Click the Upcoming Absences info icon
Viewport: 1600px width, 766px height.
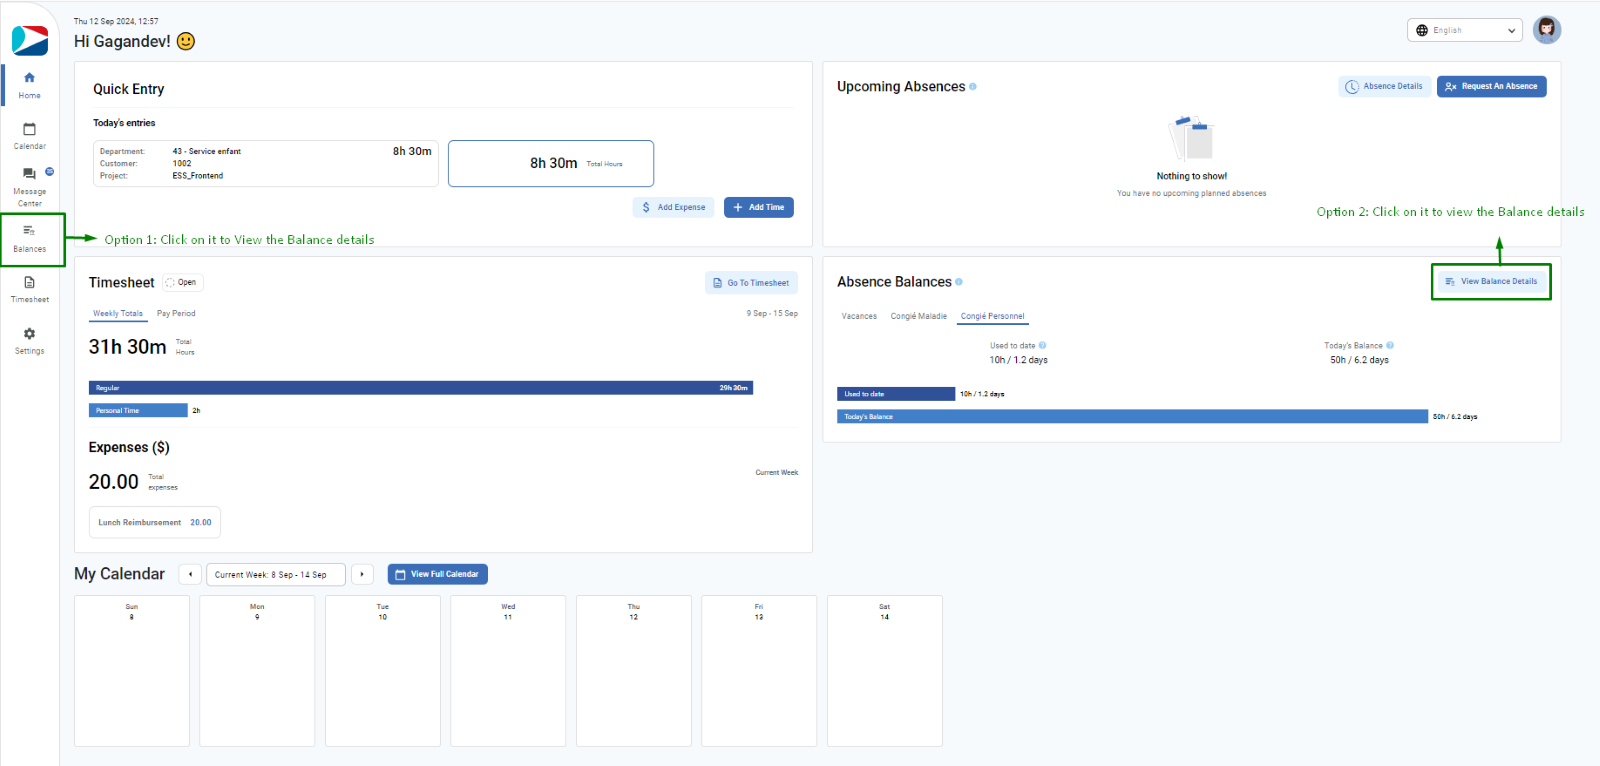[973, 87]
